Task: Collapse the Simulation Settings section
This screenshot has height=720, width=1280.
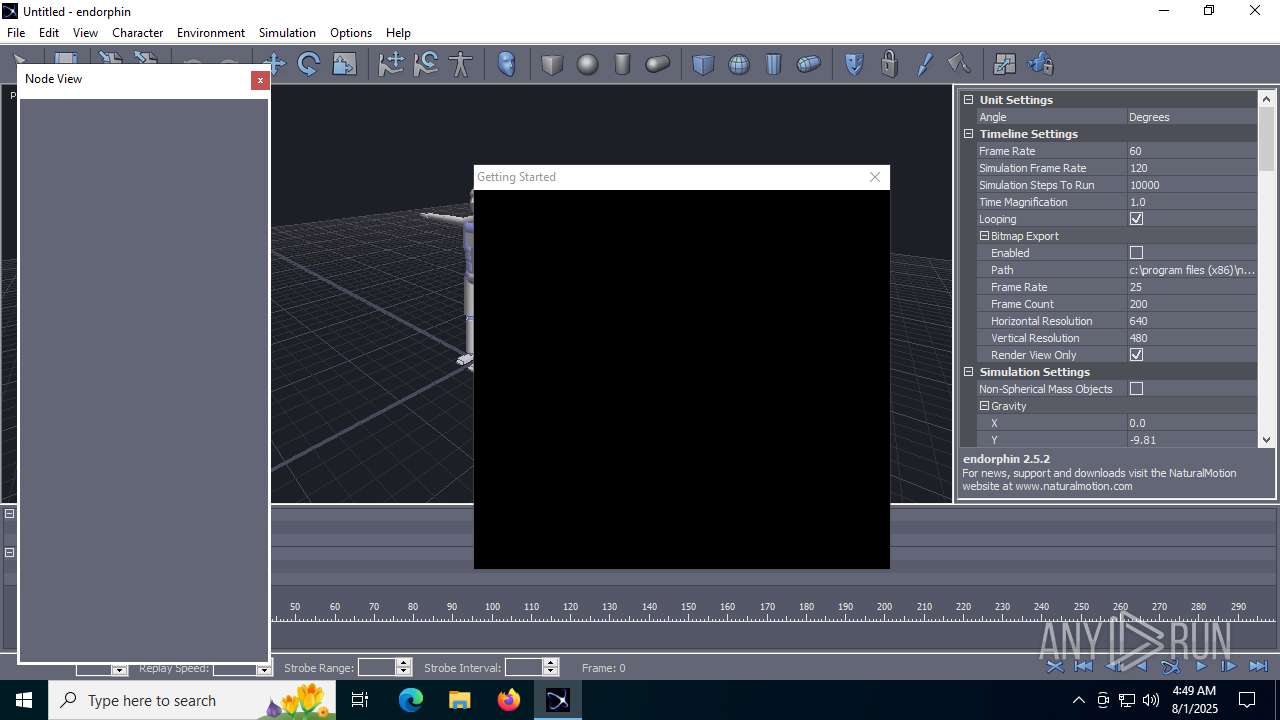Action: (968, 372)
